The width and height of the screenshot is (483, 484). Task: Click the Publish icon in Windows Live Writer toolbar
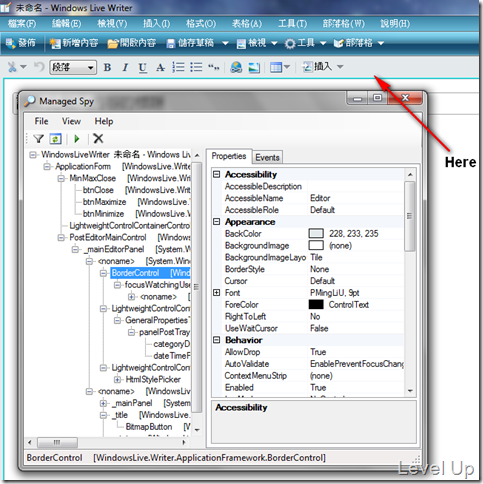click(x=10, y=43)
